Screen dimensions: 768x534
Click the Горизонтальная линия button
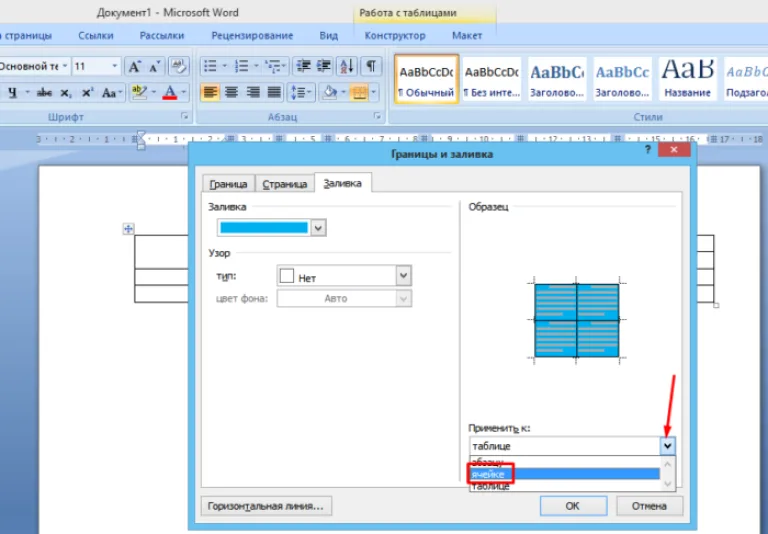(266, 506)
